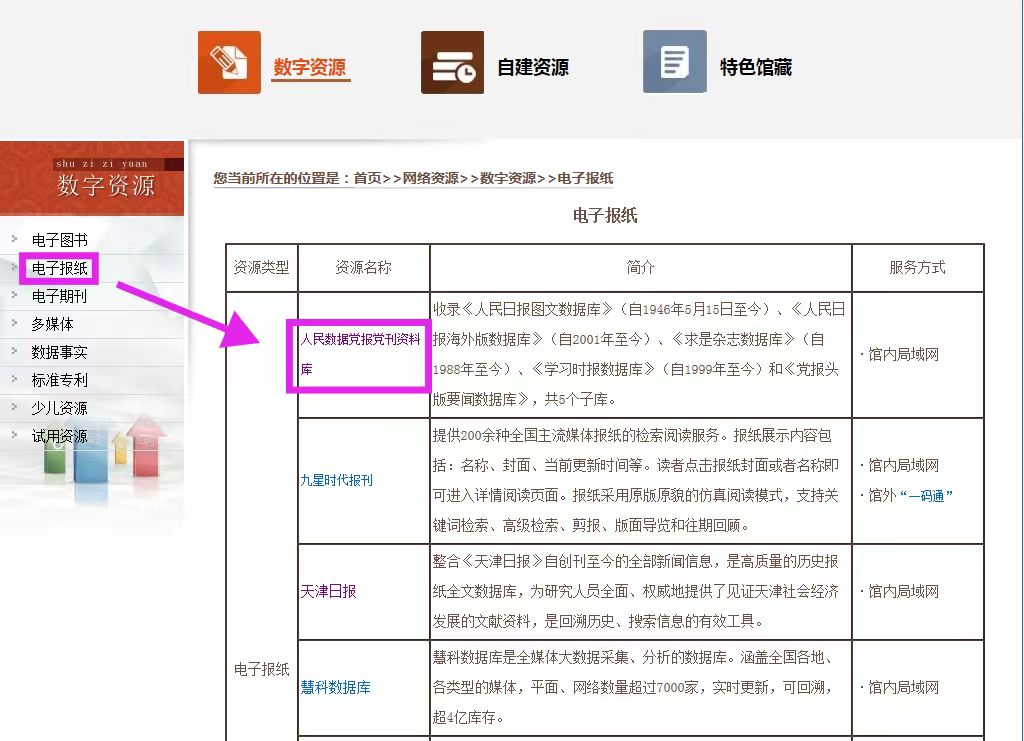Click the 首页 breadcrumb link
1024x741 pixels.
click(367, 179)
